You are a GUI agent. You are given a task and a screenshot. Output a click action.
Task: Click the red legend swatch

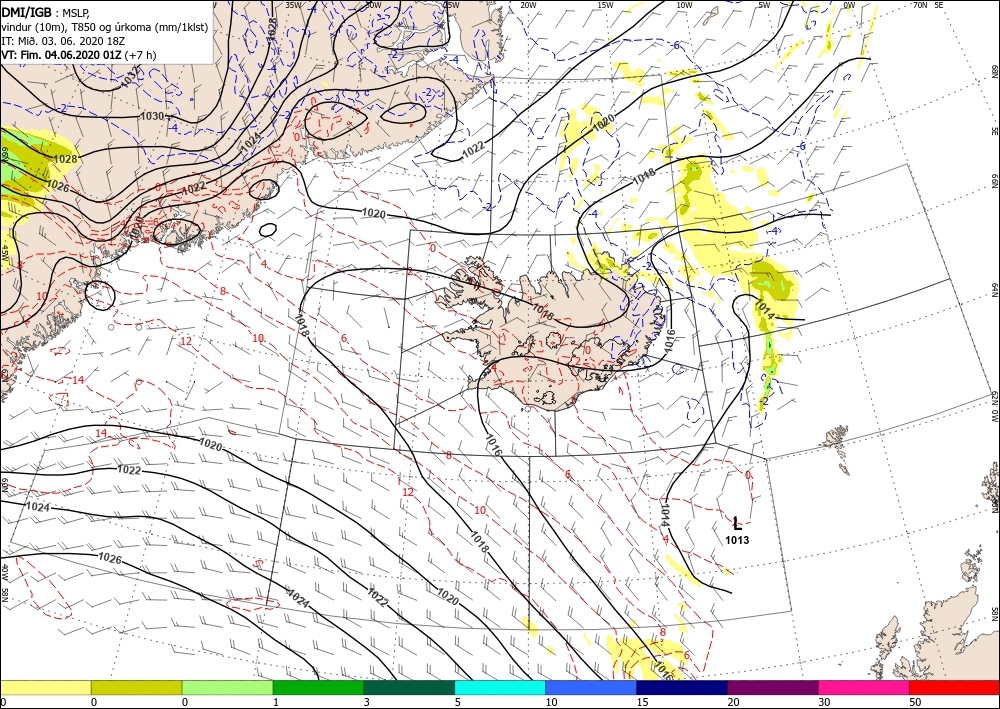tap(954, 687)
